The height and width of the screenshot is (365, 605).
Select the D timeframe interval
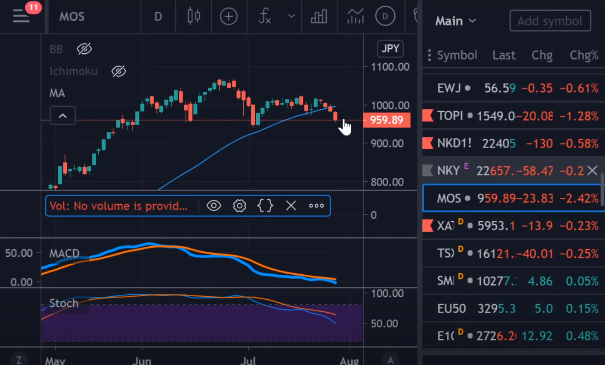click(158, 17)
